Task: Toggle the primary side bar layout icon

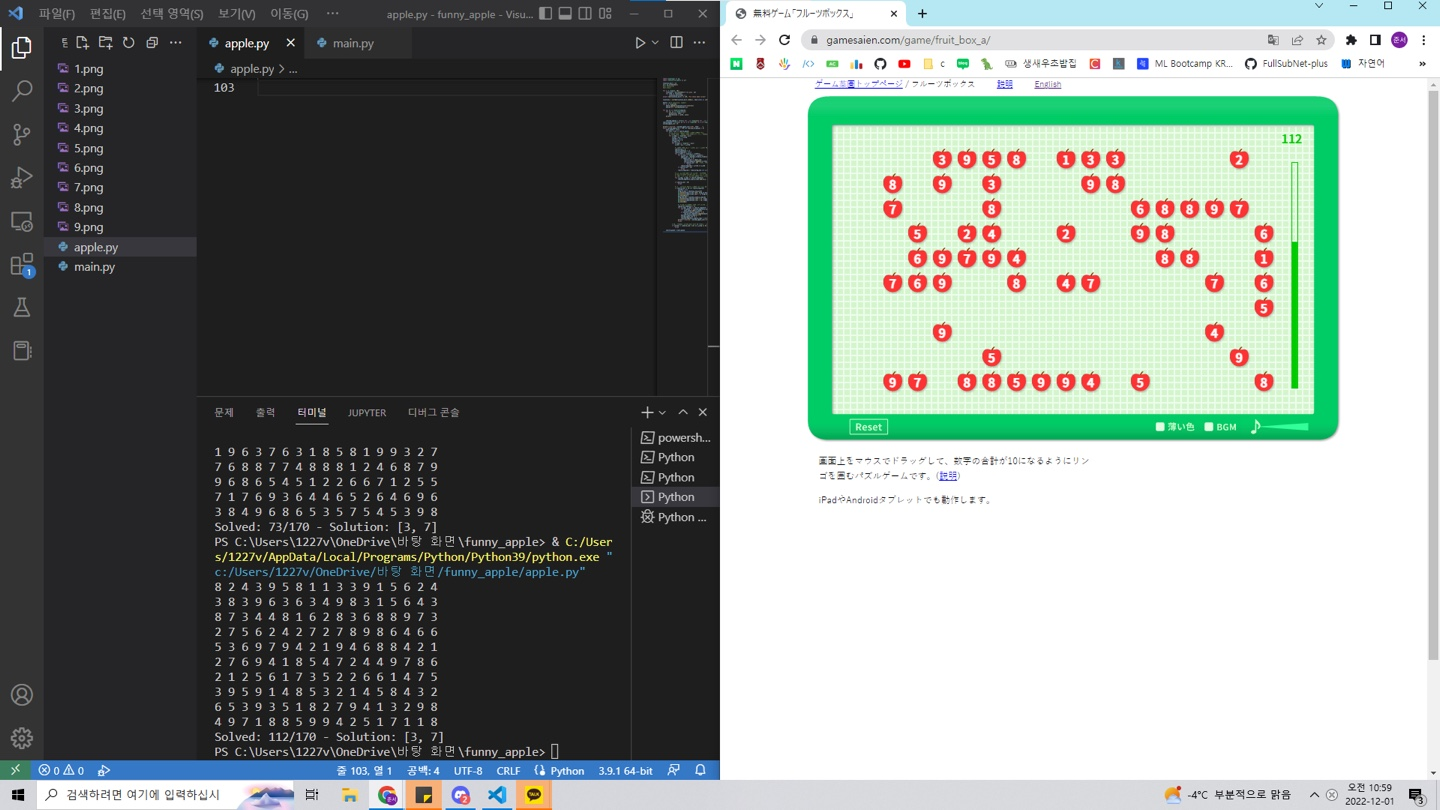Action: coord(545,14)
